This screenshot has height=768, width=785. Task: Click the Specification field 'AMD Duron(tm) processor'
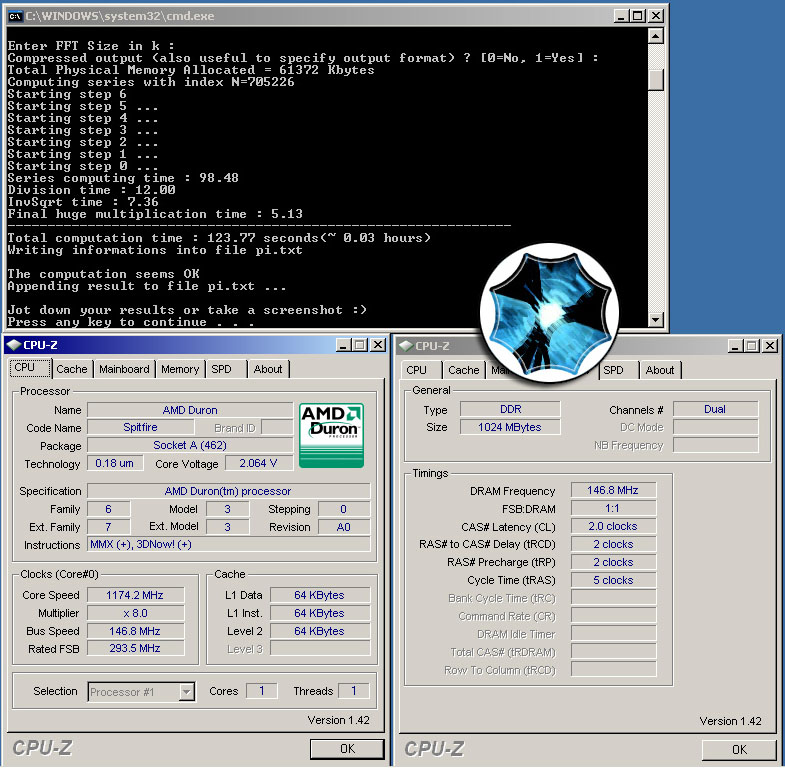(229, 491)
